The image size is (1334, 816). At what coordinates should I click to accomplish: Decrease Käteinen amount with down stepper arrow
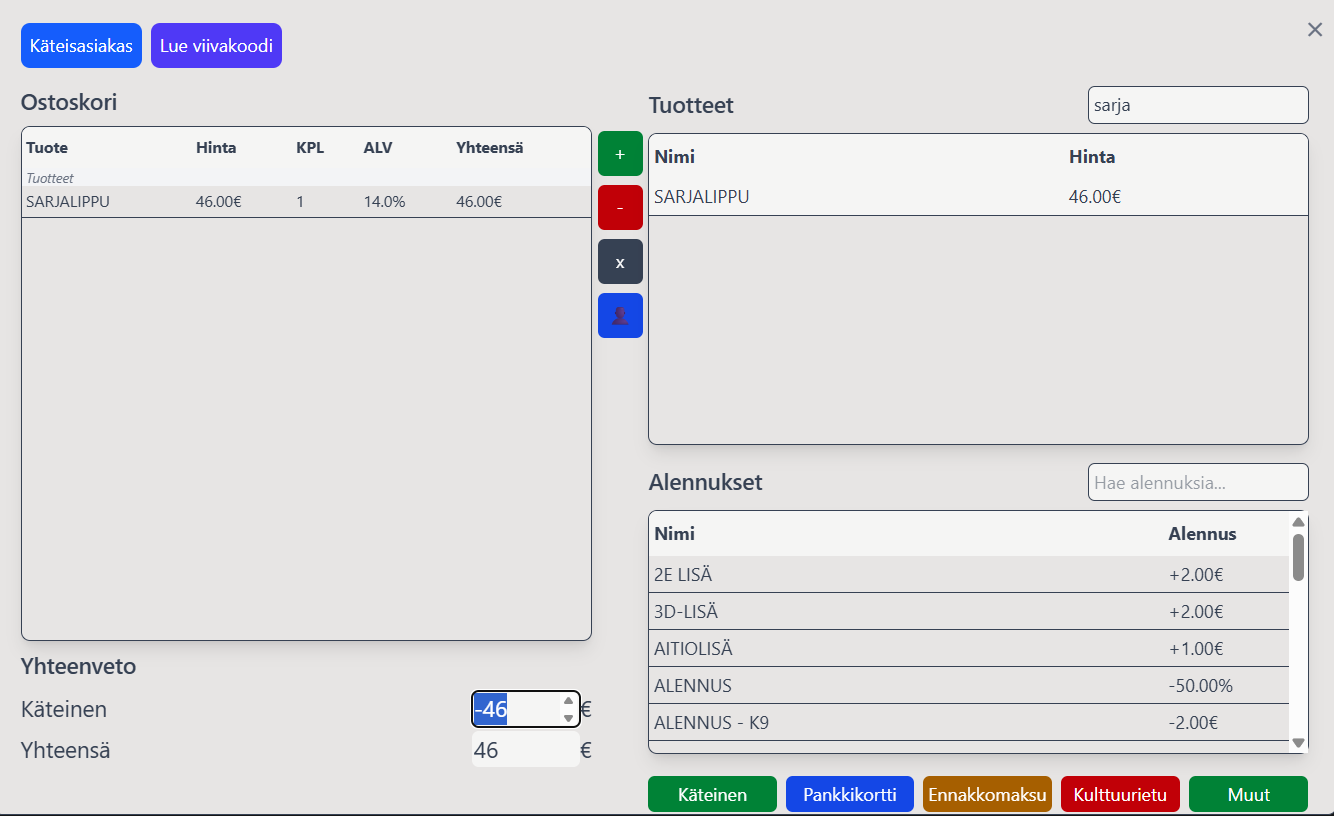coord(568,718)
